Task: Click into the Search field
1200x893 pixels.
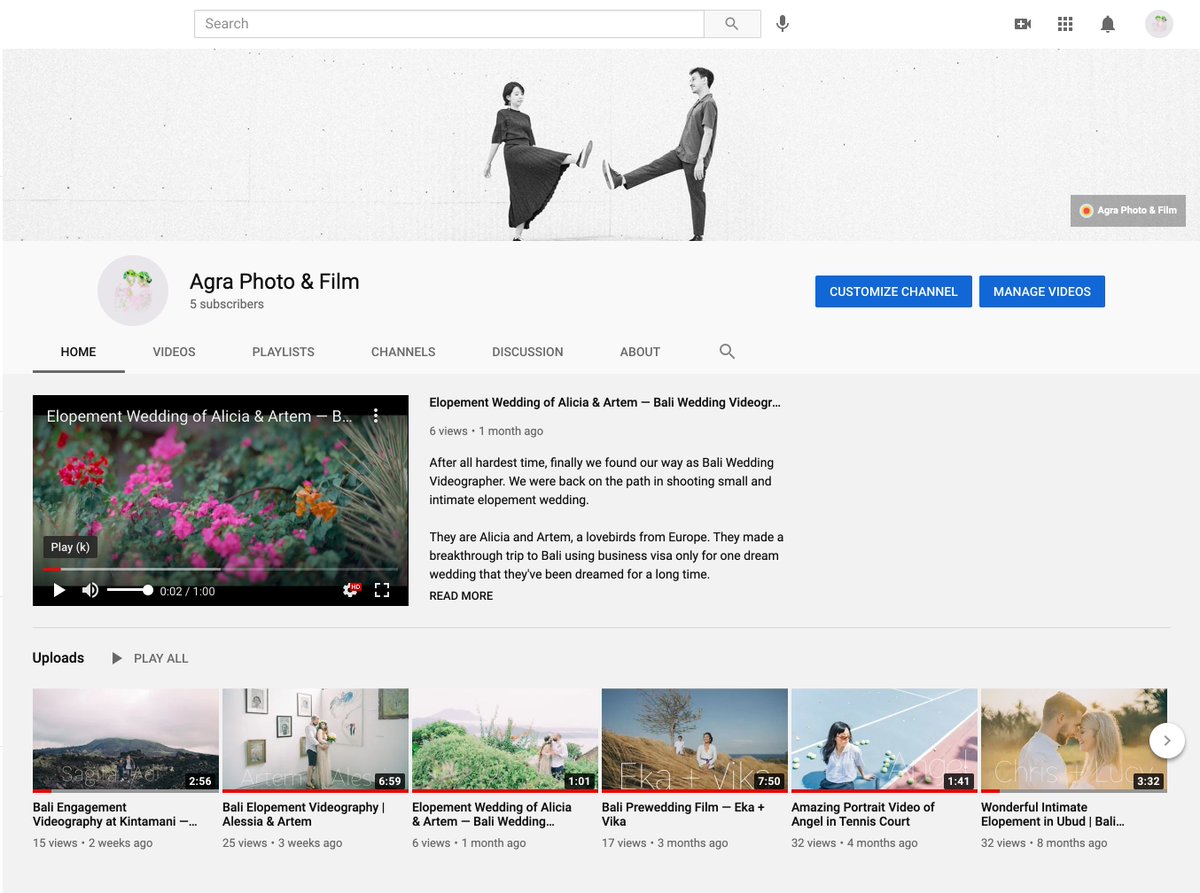Action: tap(449, 24)
